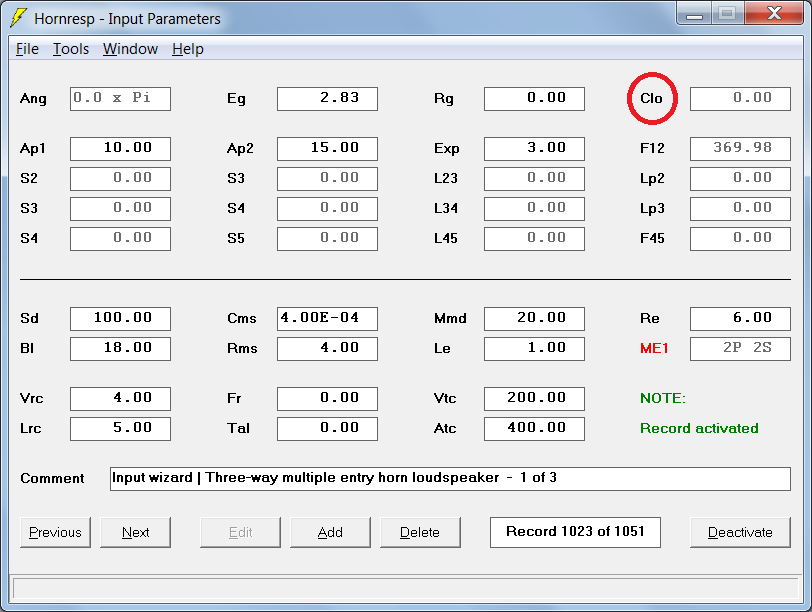This screenshot has height=612, width=812.
Task: Open the Tools menu
Action: [71, 49]
